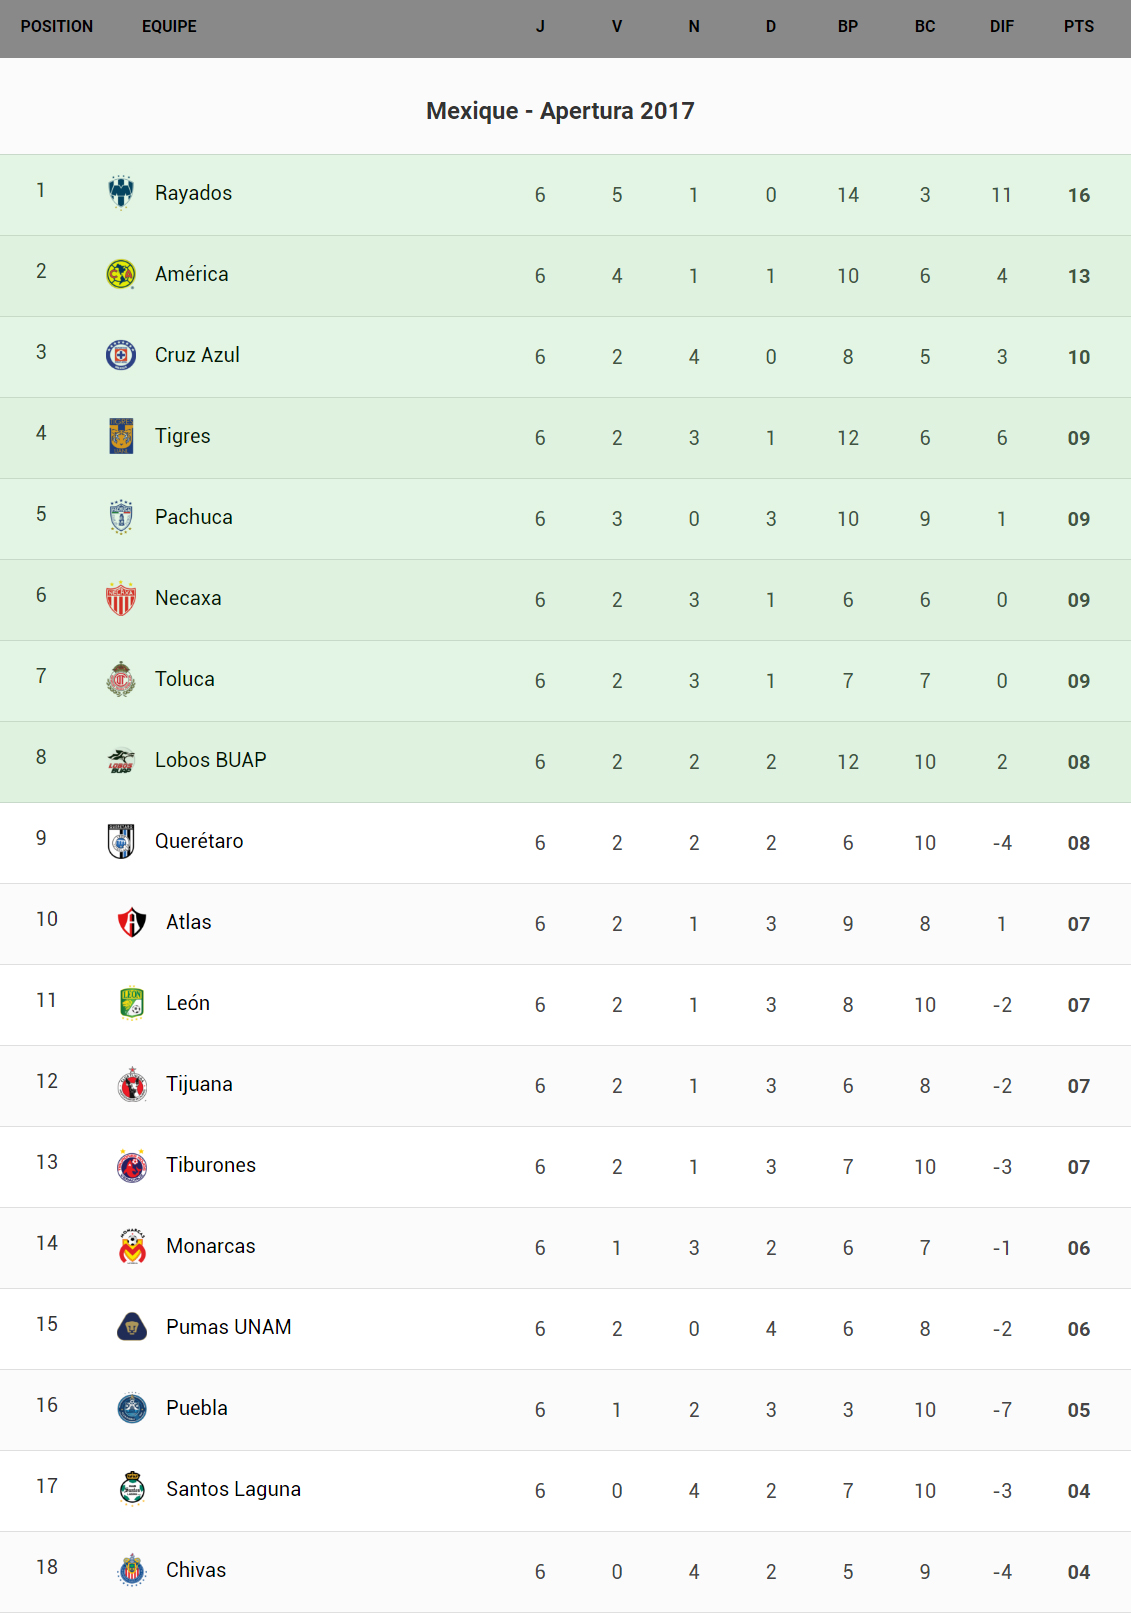Screen dimensions: 1131x1617
Task: Open the Pachuca team link
Action: 193,517
